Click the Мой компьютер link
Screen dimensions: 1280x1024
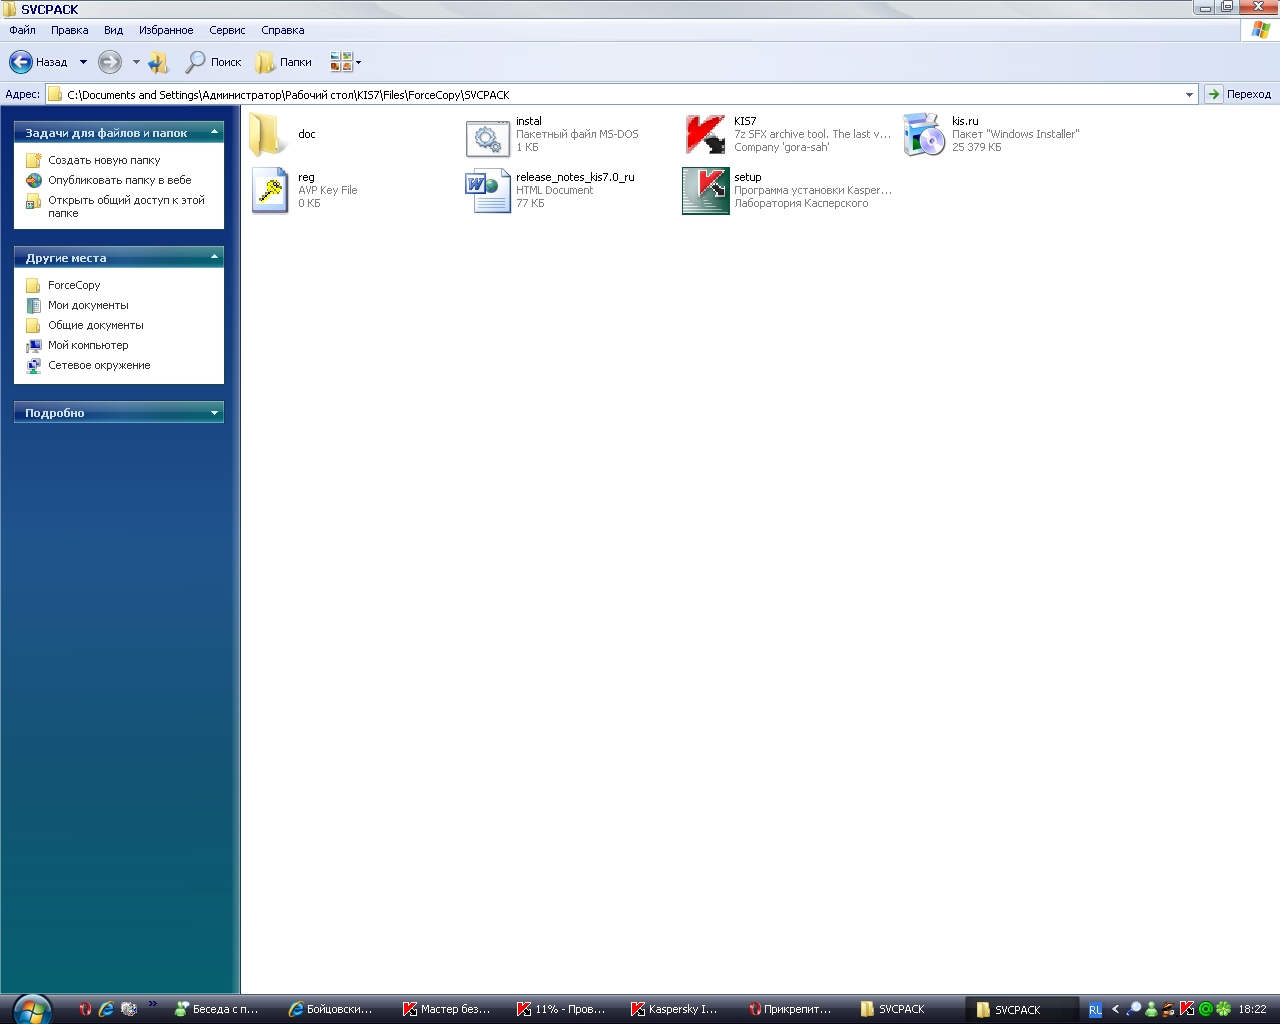tap(88, 345)
